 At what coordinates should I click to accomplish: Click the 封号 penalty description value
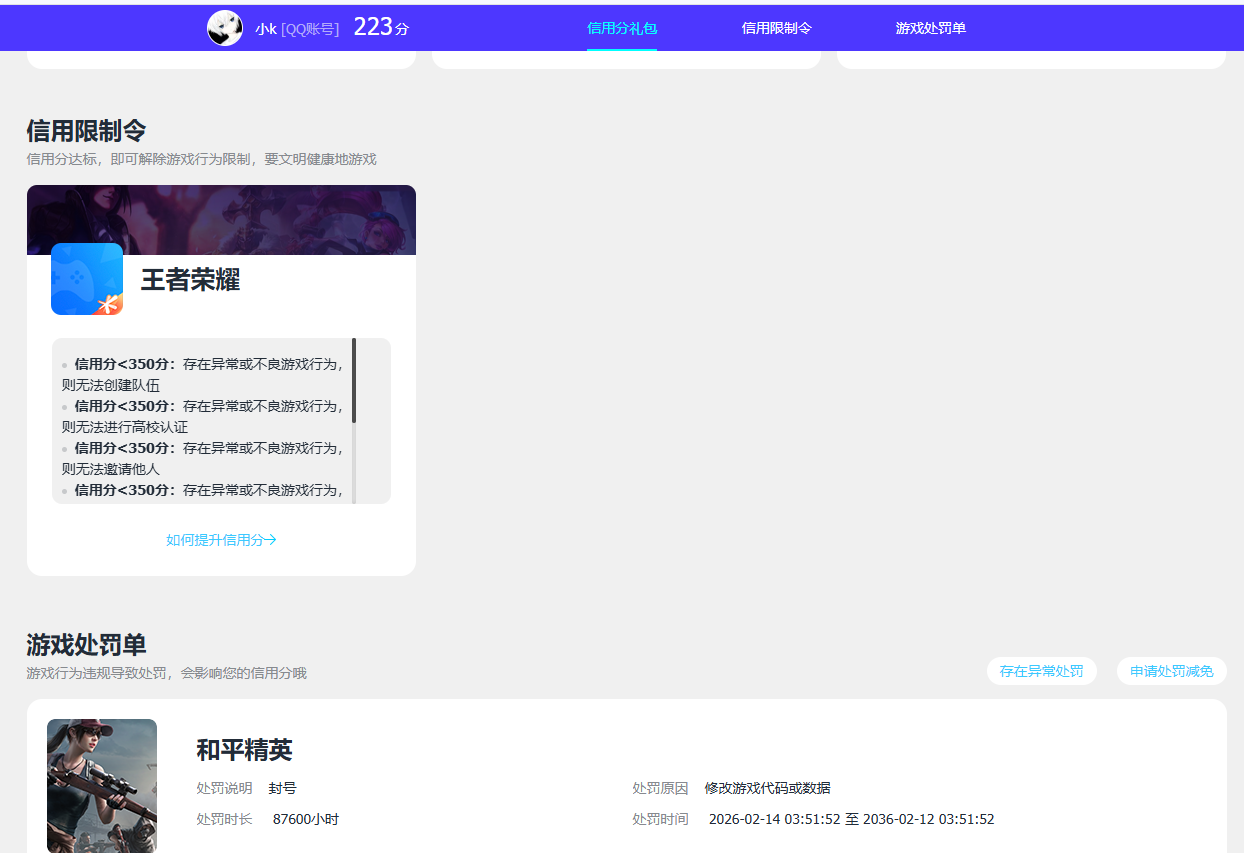pyautogui.click(x=283, y=788)
